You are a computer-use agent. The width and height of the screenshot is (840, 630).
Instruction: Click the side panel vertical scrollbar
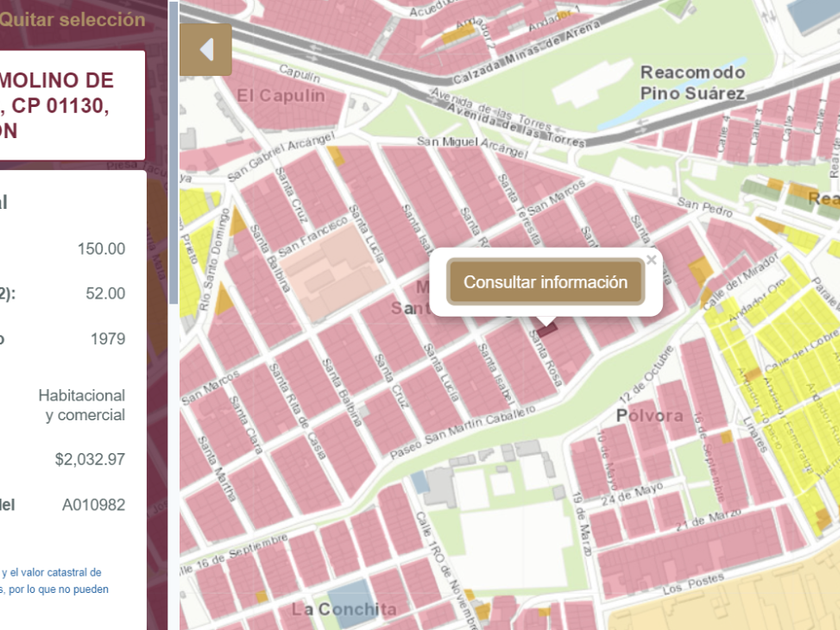(174, 153)
